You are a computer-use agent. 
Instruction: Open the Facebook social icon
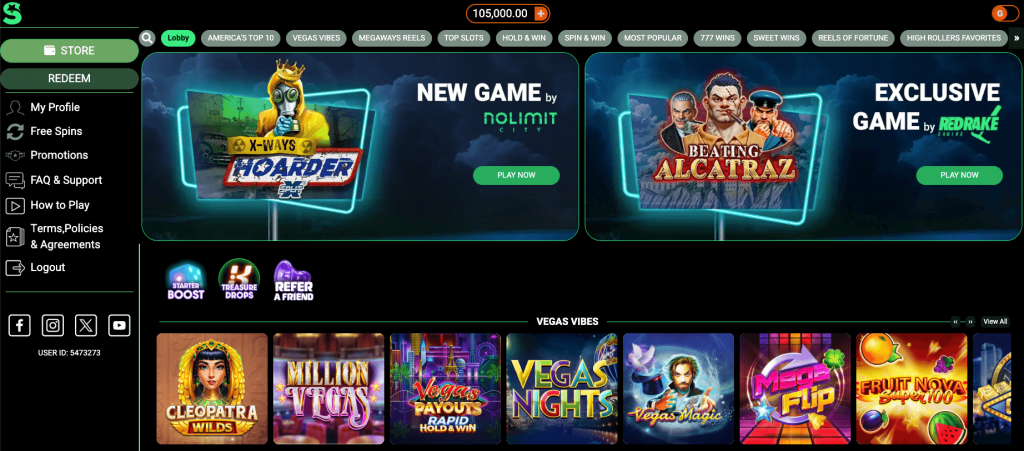click(20, 325)
